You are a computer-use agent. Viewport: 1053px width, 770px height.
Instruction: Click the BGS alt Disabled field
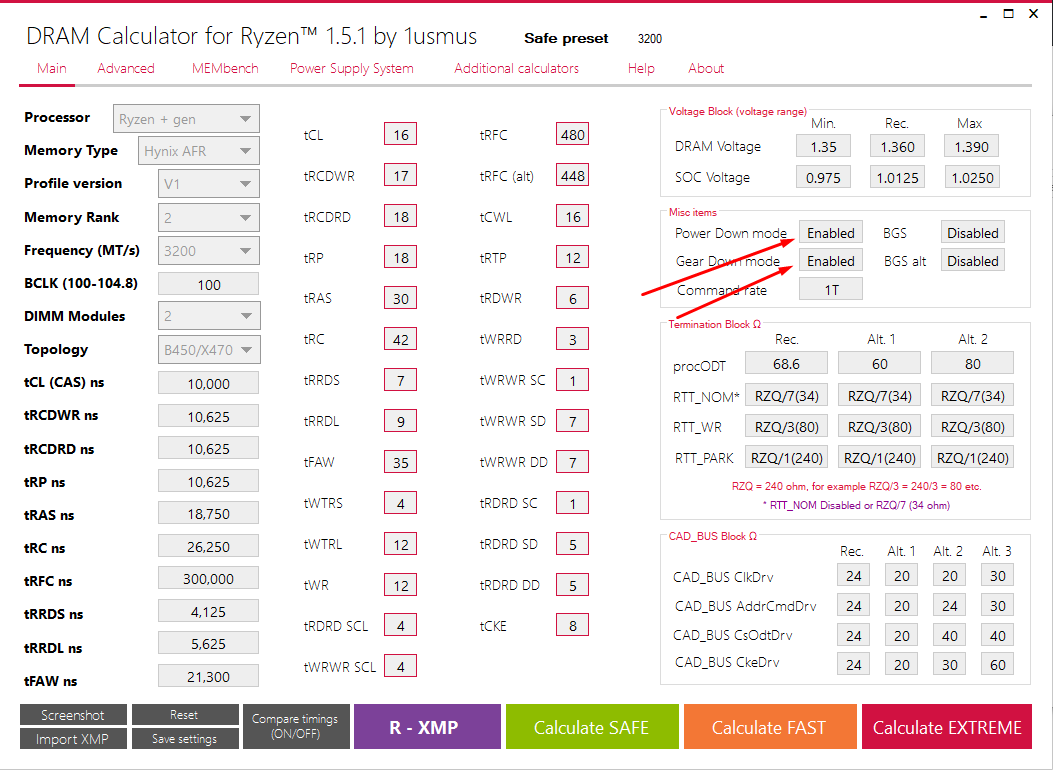(972, 261)
